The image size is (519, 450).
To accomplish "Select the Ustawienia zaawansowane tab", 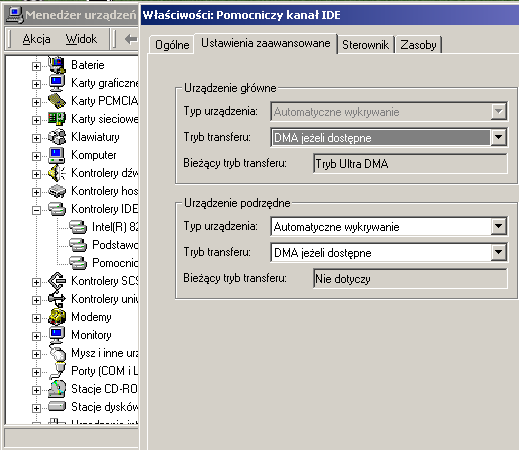I will point(266,43).
